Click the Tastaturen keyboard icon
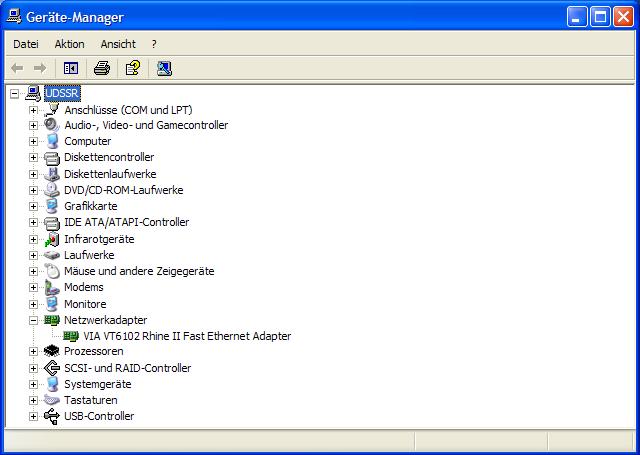The image size is (640, 455). [52, 400]
